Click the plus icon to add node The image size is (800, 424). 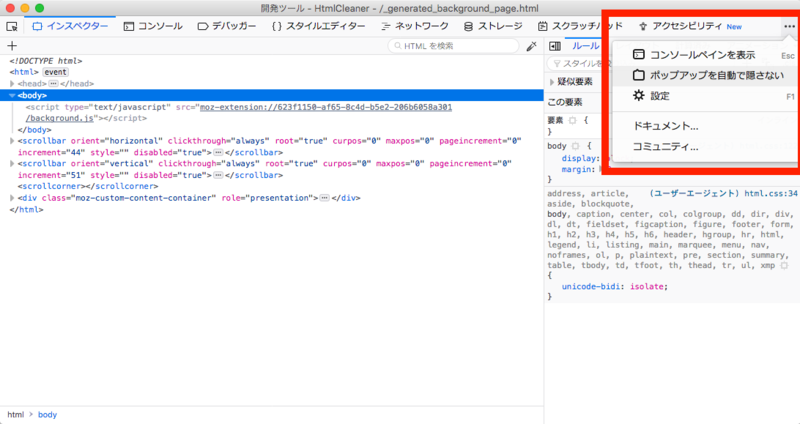point(12,46)
